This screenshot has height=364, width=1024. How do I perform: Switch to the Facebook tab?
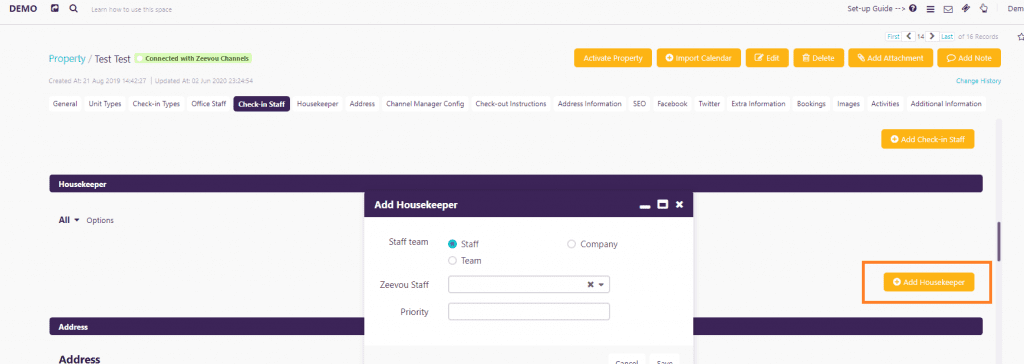coord(672,104)
